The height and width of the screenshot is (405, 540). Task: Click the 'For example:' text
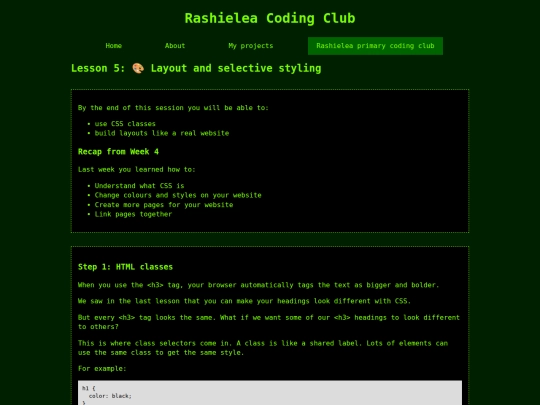(102, 368)
